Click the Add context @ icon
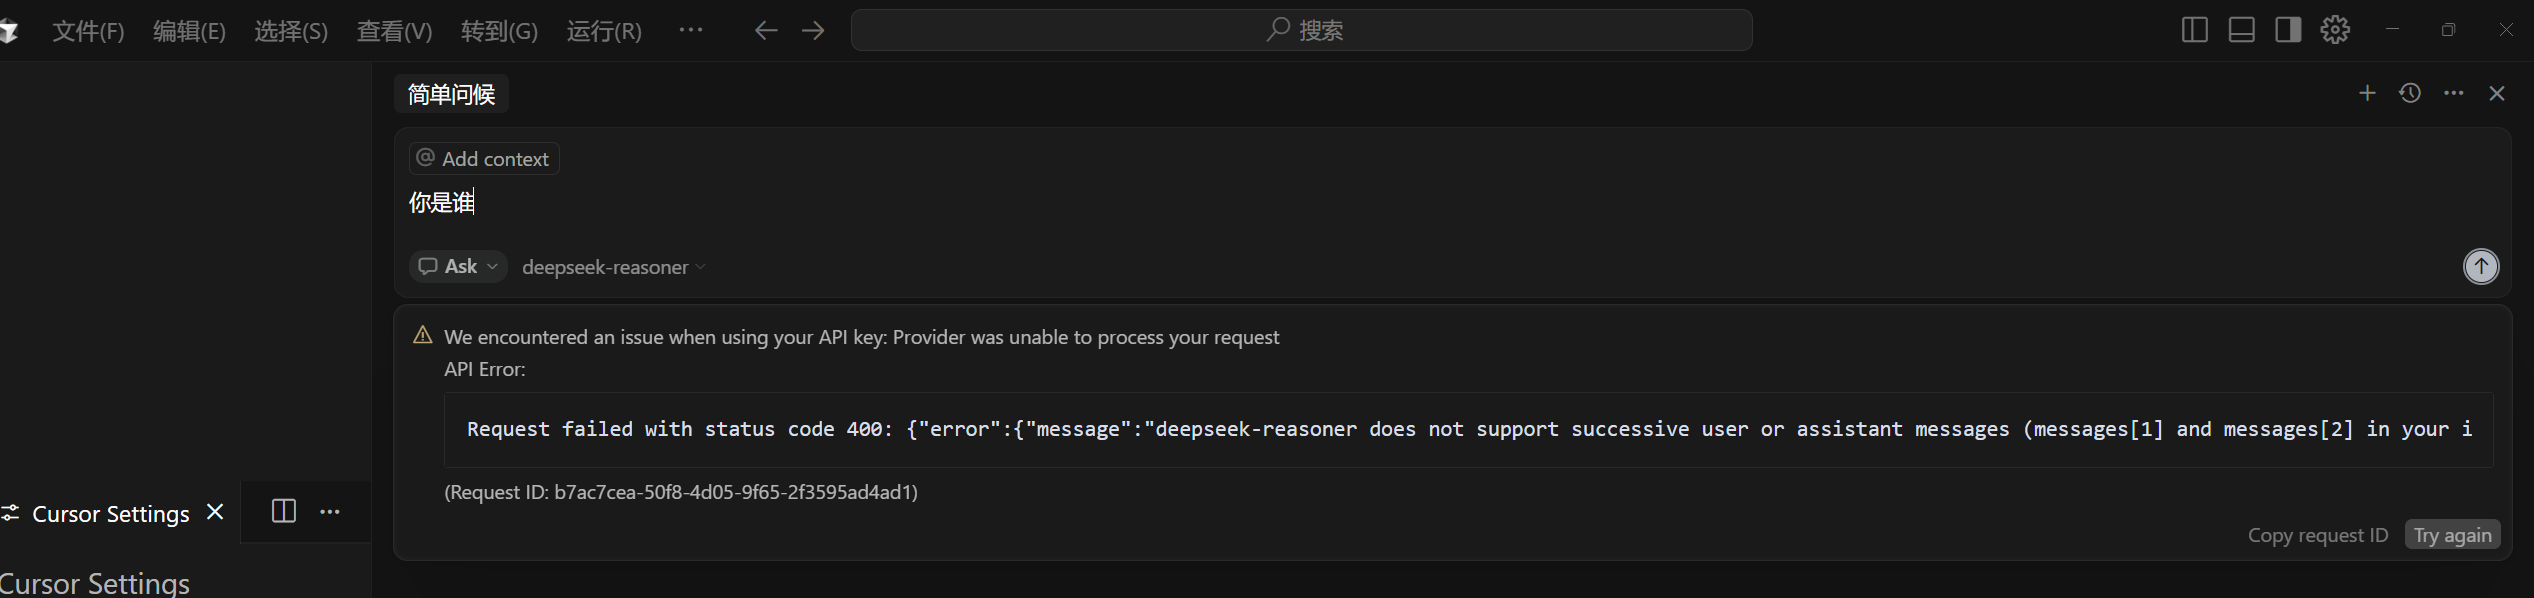Image resolution: width=2534 pixels, height=598 pixels. (x=425, y=158)
